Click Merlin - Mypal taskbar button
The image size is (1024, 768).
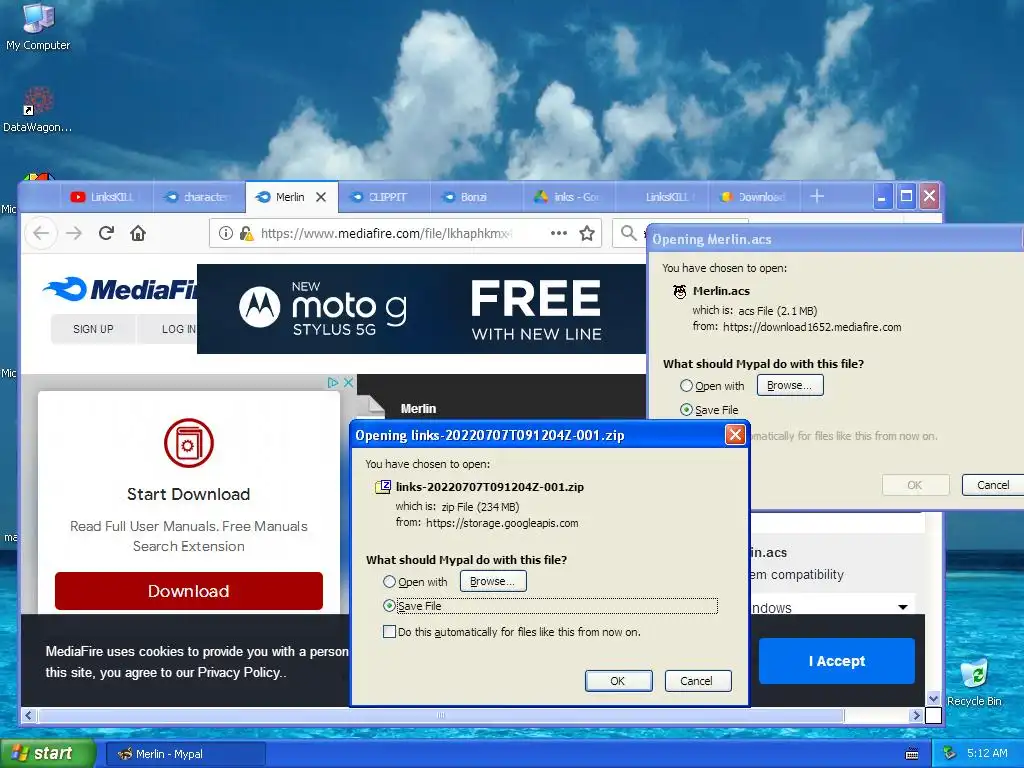coord(186,754)
